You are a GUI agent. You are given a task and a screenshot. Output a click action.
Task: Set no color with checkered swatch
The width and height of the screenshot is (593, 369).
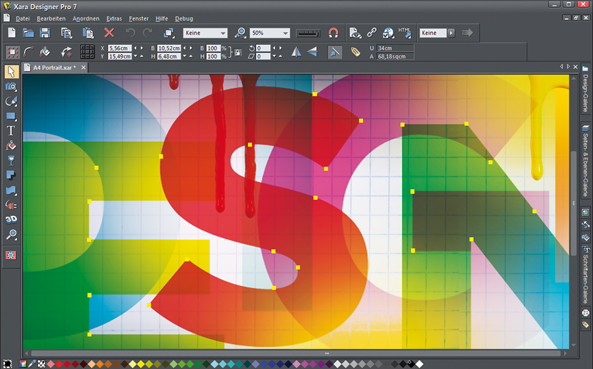point(41,364)
